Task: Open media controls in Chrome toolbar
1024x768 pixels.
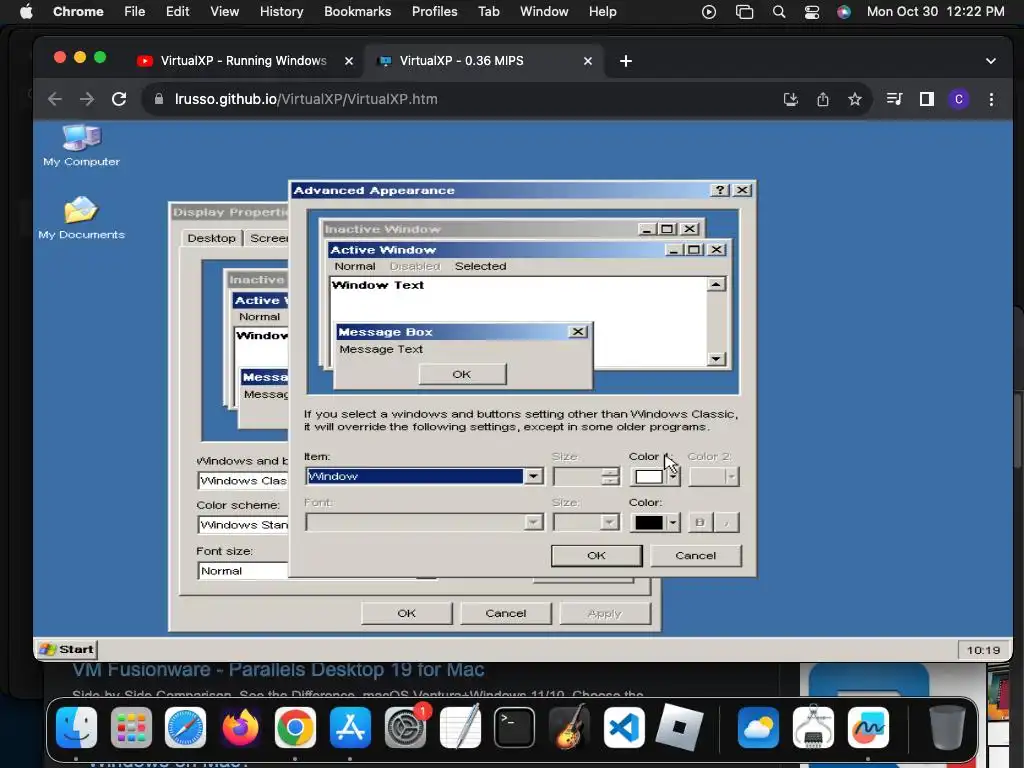Action: point(894,99)
